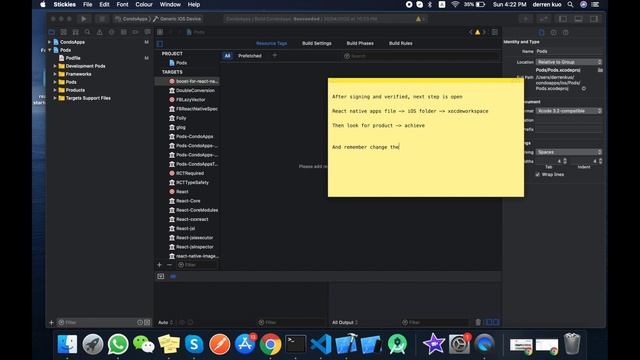
Task: Open the project navigator folder icon
Action: tap(51, 32)
